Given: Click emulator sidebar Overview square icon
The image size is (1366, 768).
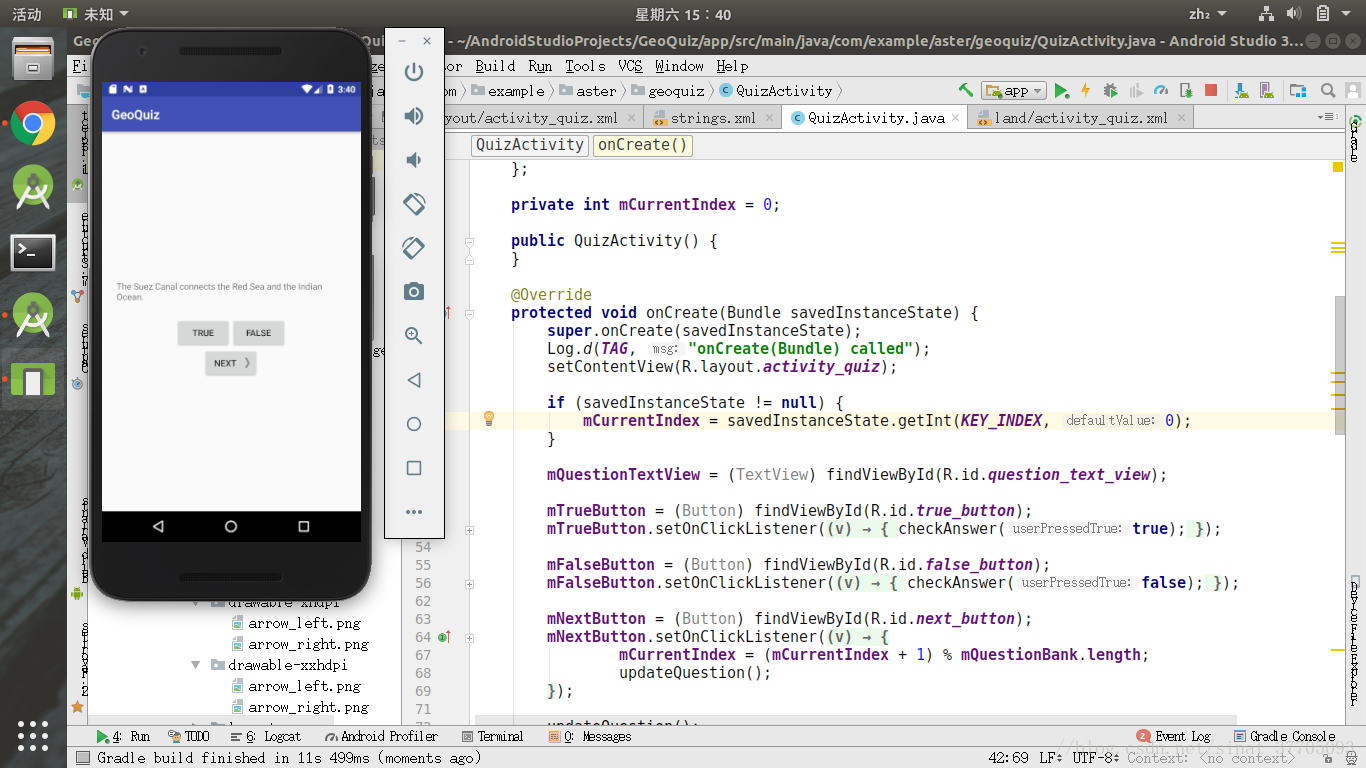Looking at the screenshot, I should click(x=414, y=468).
